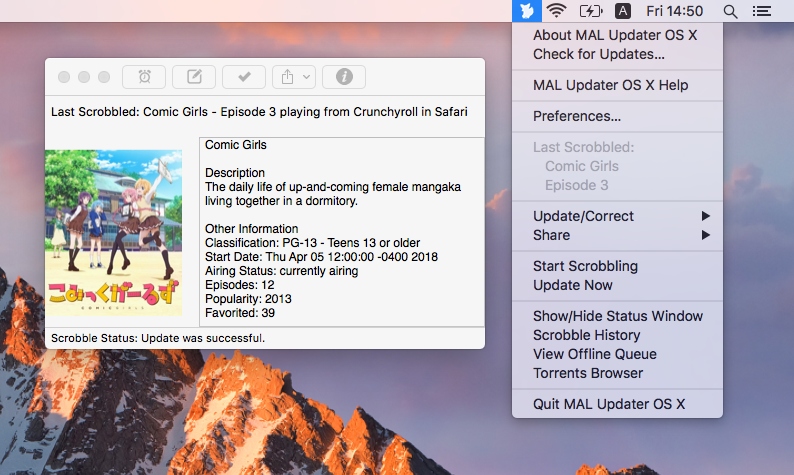Click the share icon in toolbar
The height and width of the screenshot is (475, 794).
tap(287, 77)
